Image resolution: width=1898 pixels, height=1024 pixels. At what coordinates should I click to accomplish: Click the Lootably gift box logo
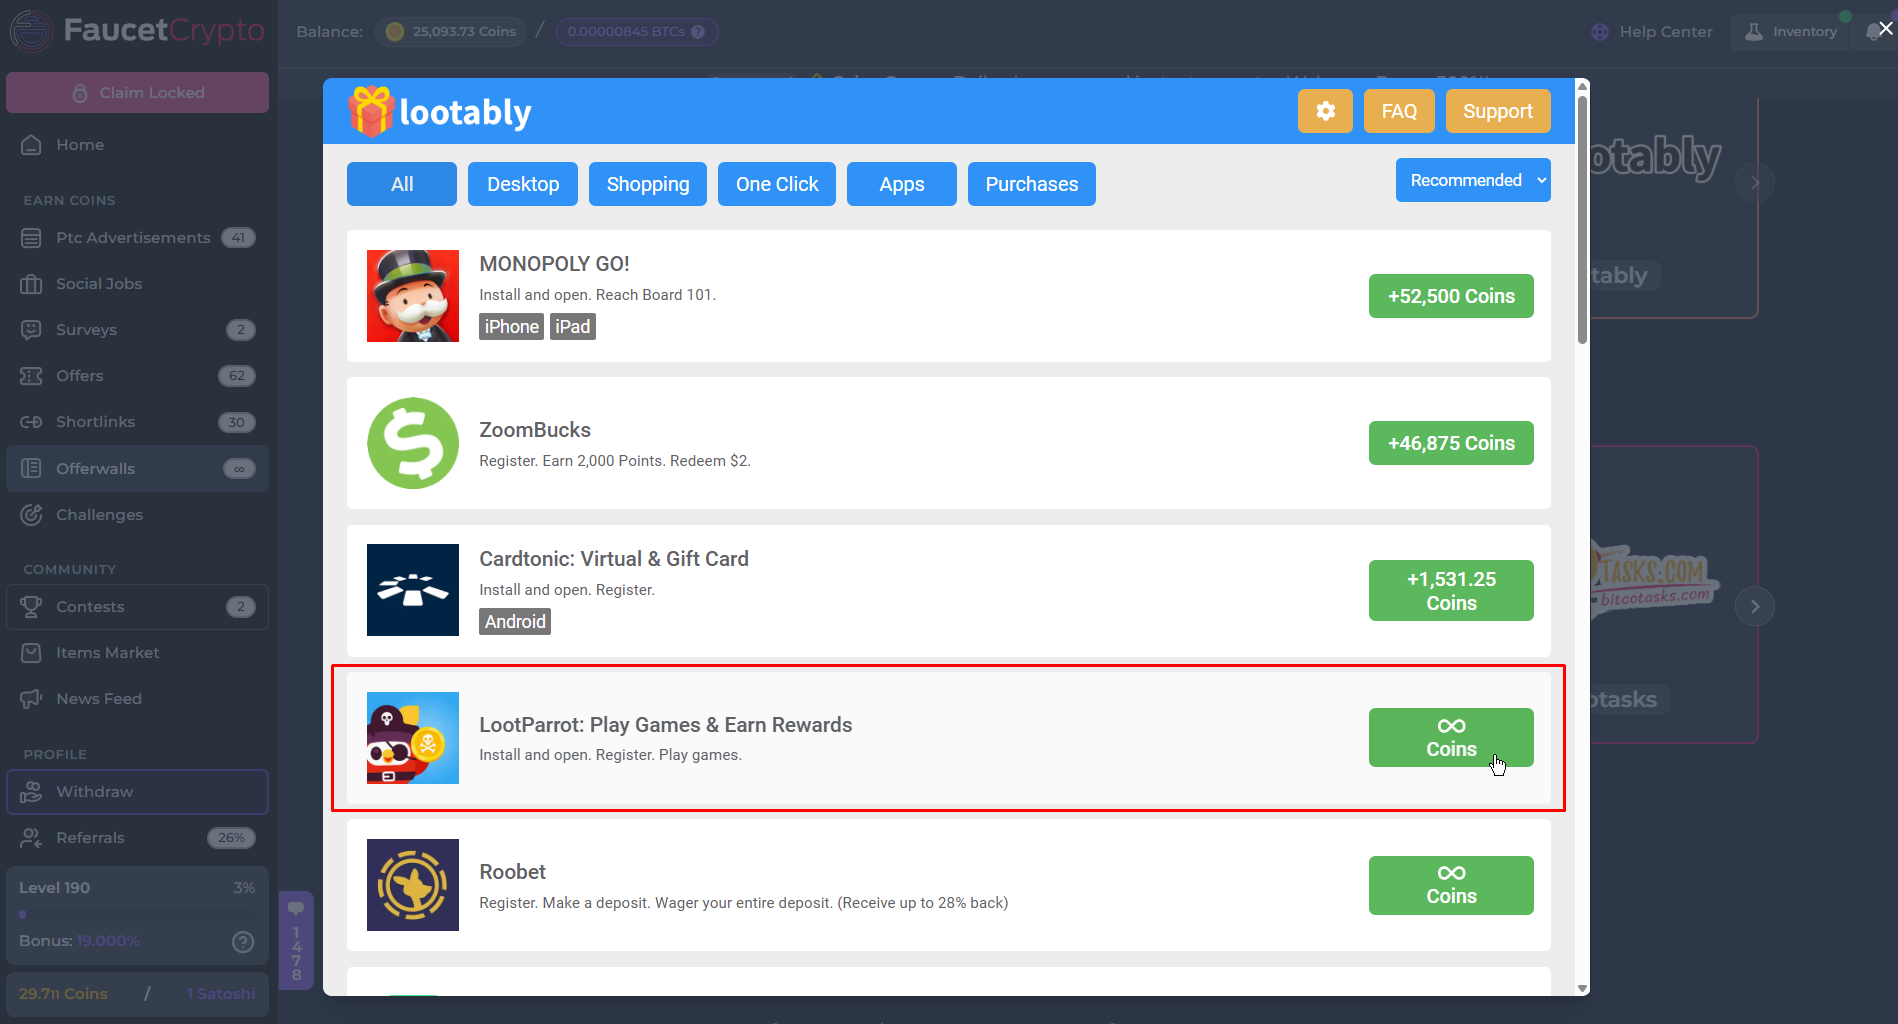[371, 111]
